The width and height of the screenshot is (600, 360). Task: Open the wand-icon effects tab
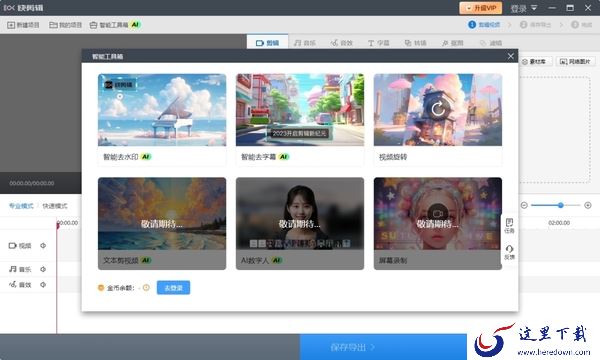[x=452, y=43]
